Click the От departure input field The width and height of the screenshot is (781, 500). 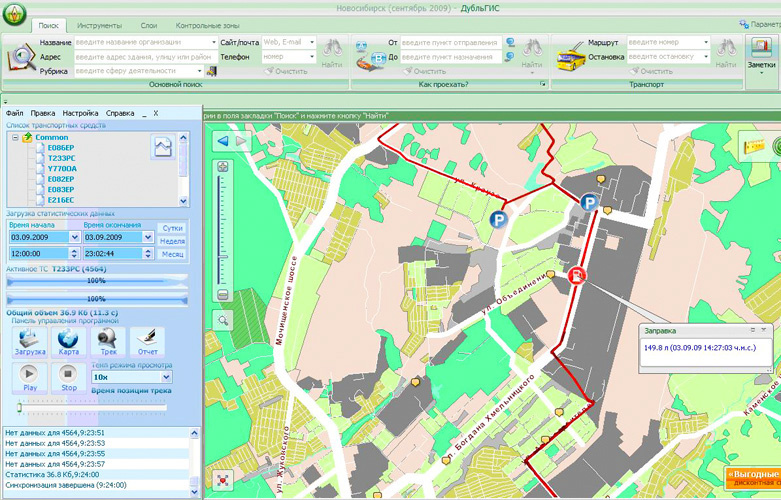tap(451, 42)
